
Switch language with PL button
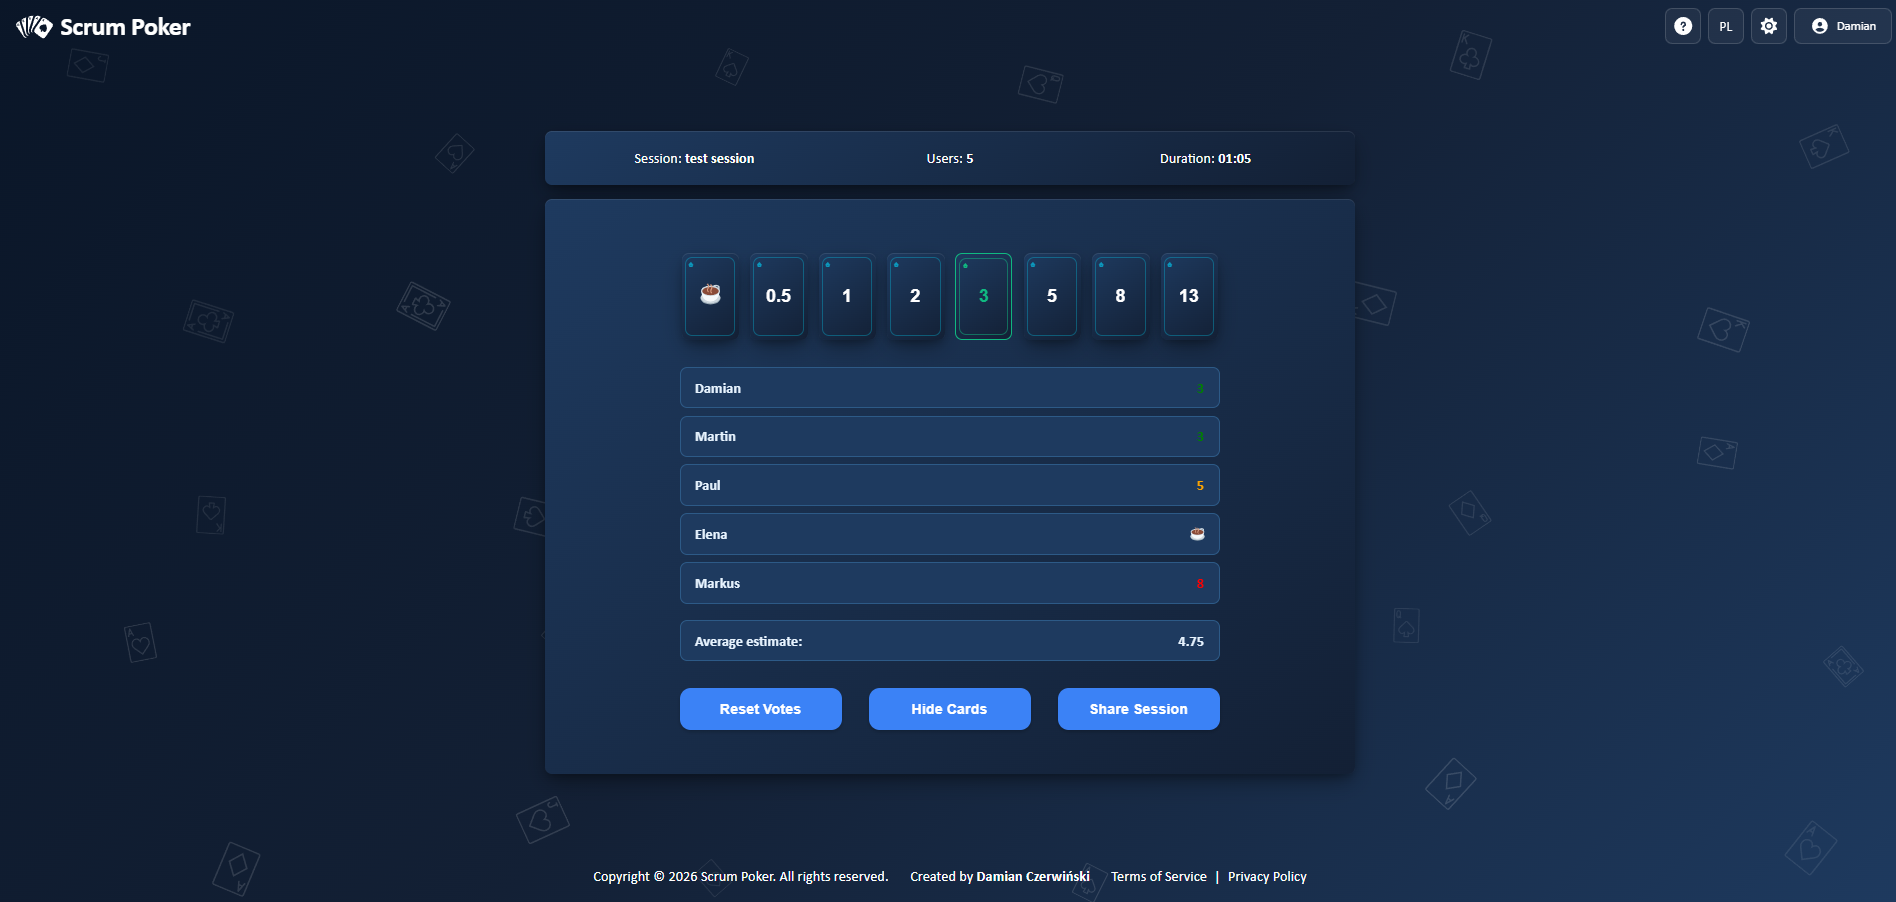click(x=1726, y=26)
